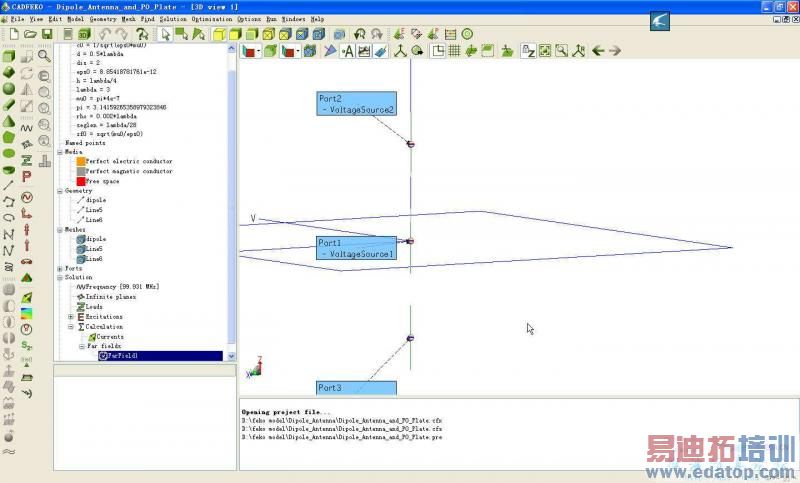Create a cone from left toolbar
Image resolution: width=800 pixels, height=483 pixels.
(x=9, y=121)
